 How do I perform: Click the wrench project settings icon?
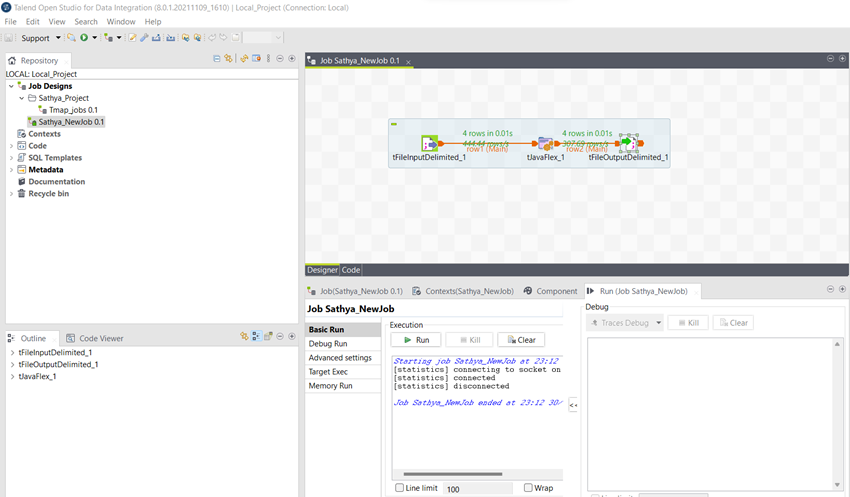pyautogui.click(x=144, y=37)
